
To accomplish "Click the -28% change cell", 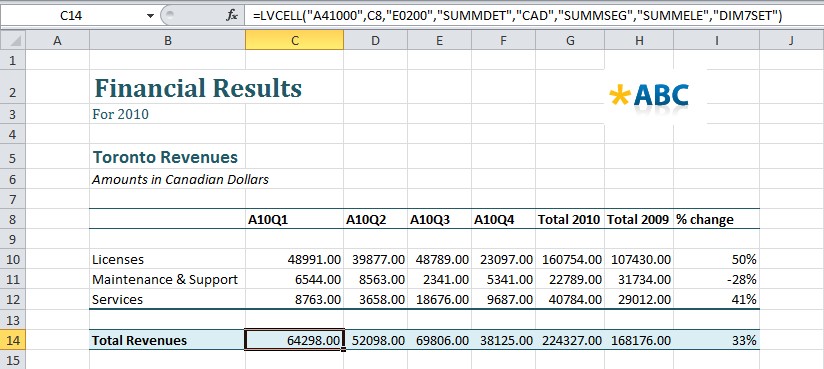I will tap(717, 279).
